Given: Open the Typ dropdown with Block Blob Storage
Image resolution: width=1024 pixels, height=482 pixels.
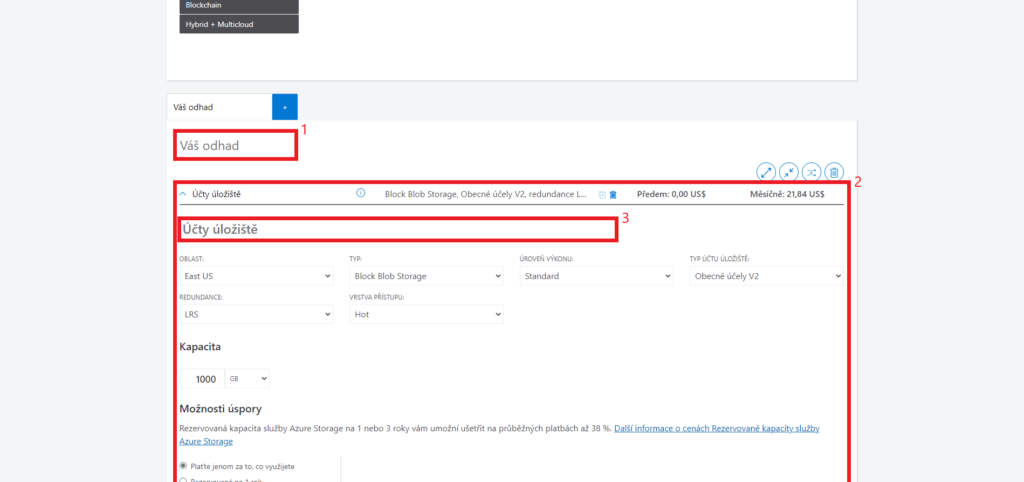Looking at the screenshot, I should [426, 276].
